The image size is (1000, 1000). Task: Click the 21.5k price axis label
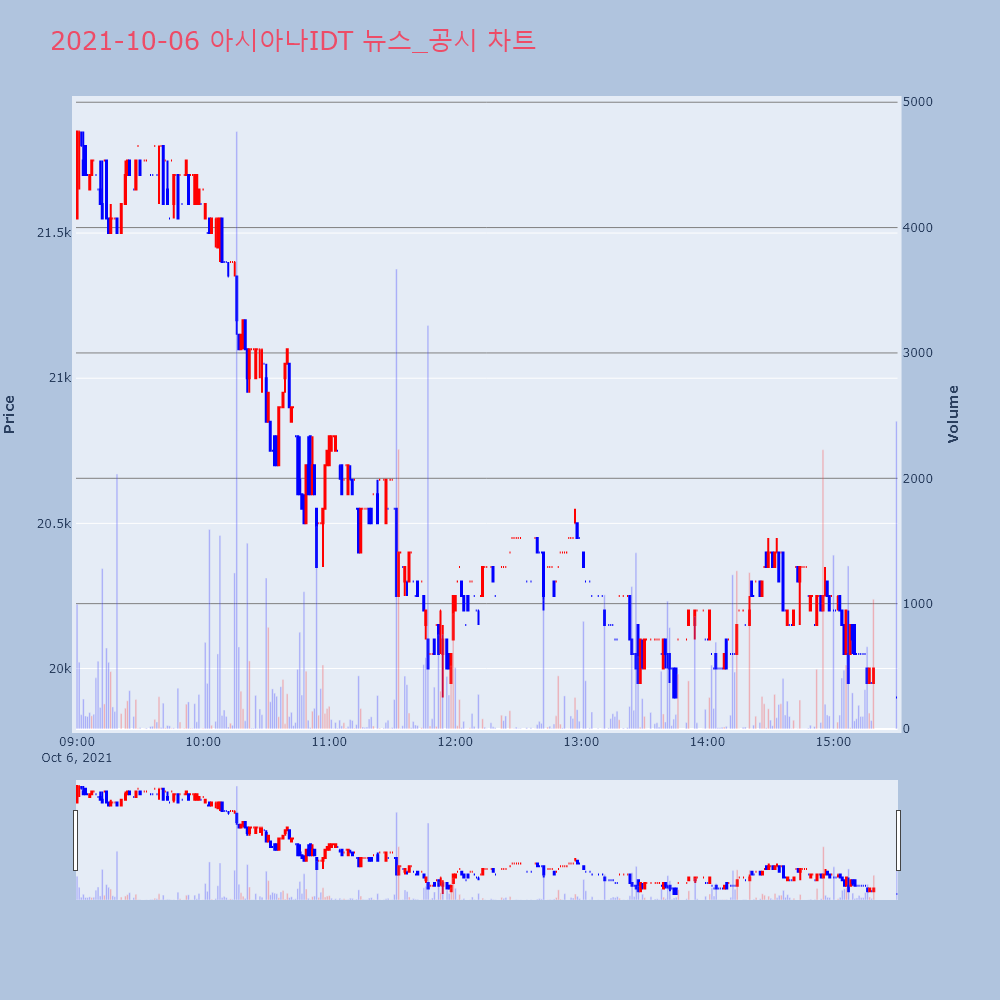(54, 233)
